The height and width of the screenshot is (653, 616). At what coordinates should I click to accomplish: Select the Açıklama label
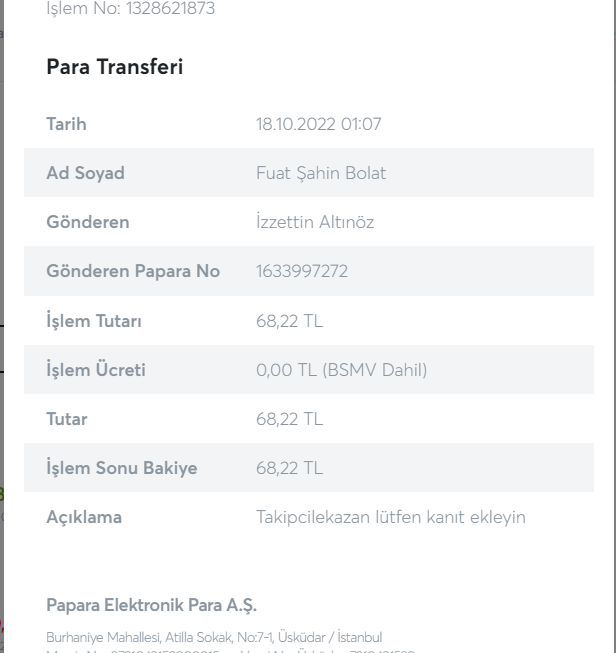(84, 517)
